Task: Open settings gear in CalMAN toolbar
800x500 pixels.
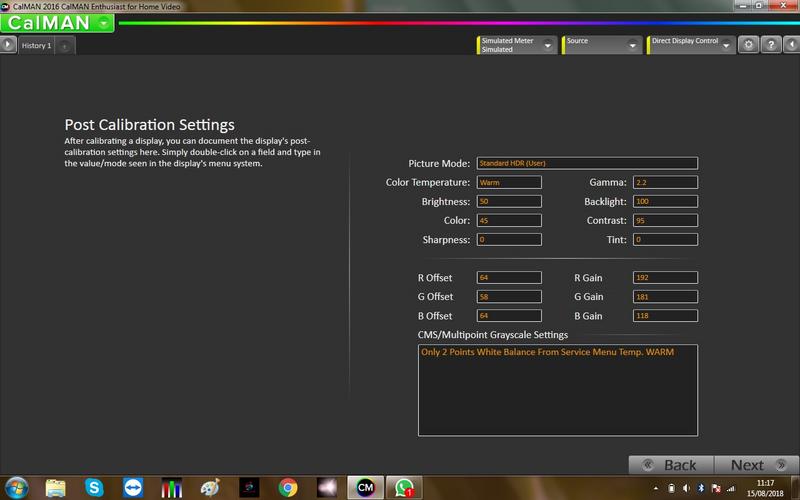Action: click(x=748, y=45)
